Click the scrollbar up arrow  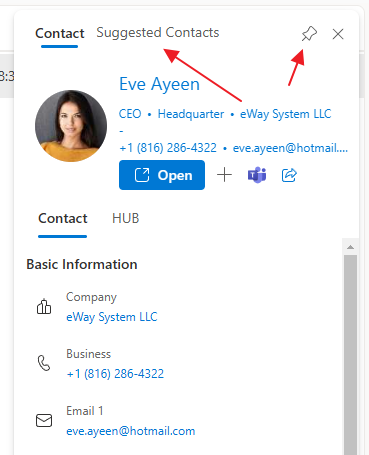(350, 247)
